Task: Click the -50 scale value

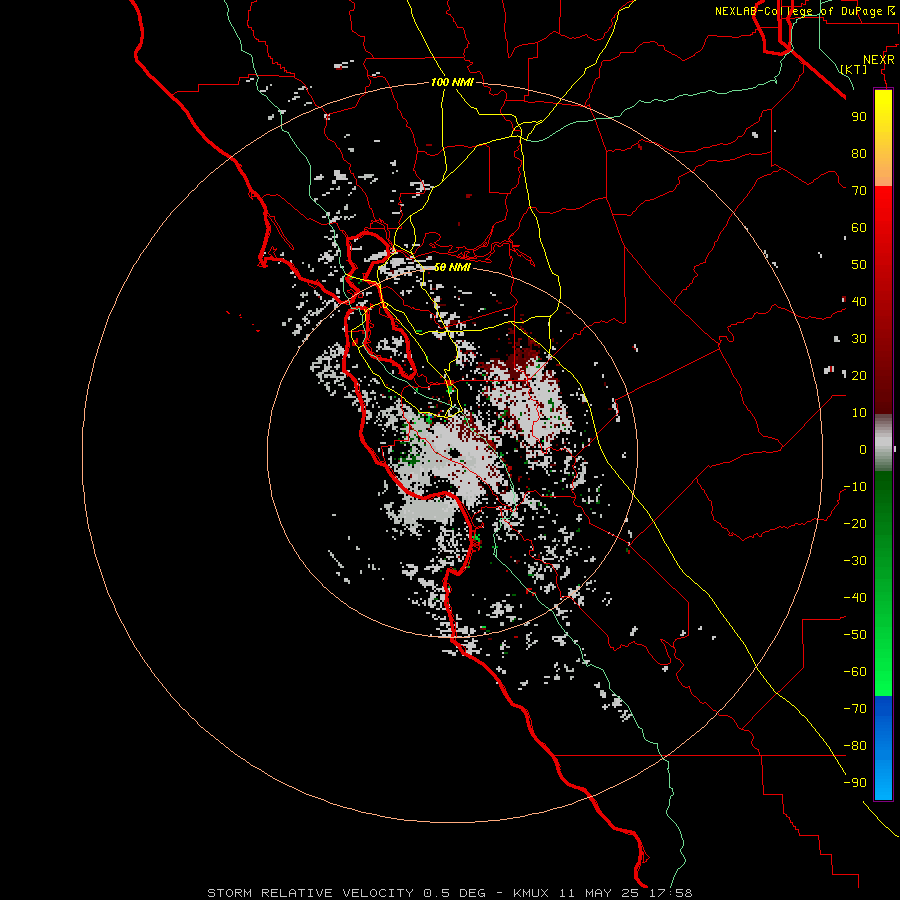Action: (855, 635)
